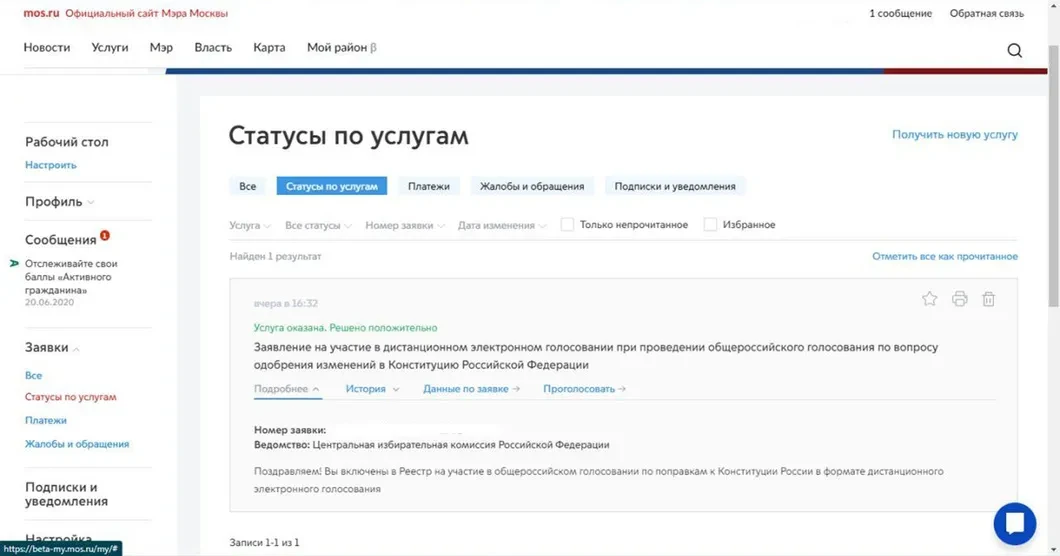This screenshot has width=1060, height=556.
Task: Collapse the Подробнее details section
Action: (x=286, y=389)
